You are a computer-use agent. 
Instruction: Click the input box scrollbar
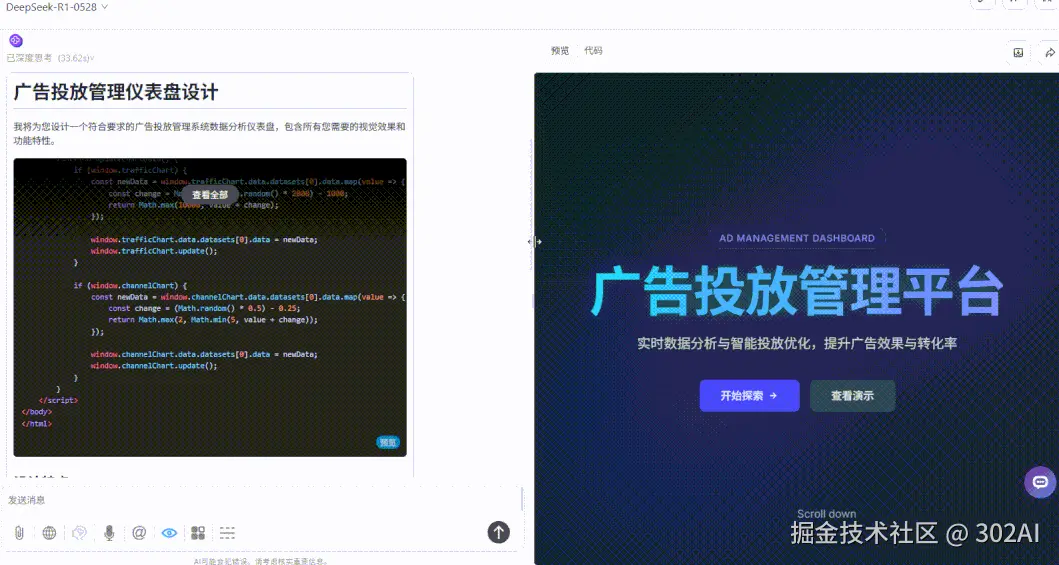click(522, 500)
